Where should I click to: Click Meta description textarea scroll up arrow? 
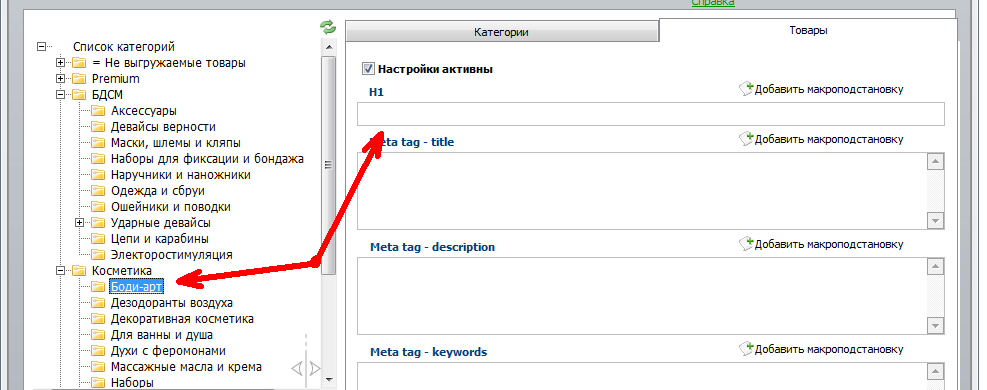[935, 267]
